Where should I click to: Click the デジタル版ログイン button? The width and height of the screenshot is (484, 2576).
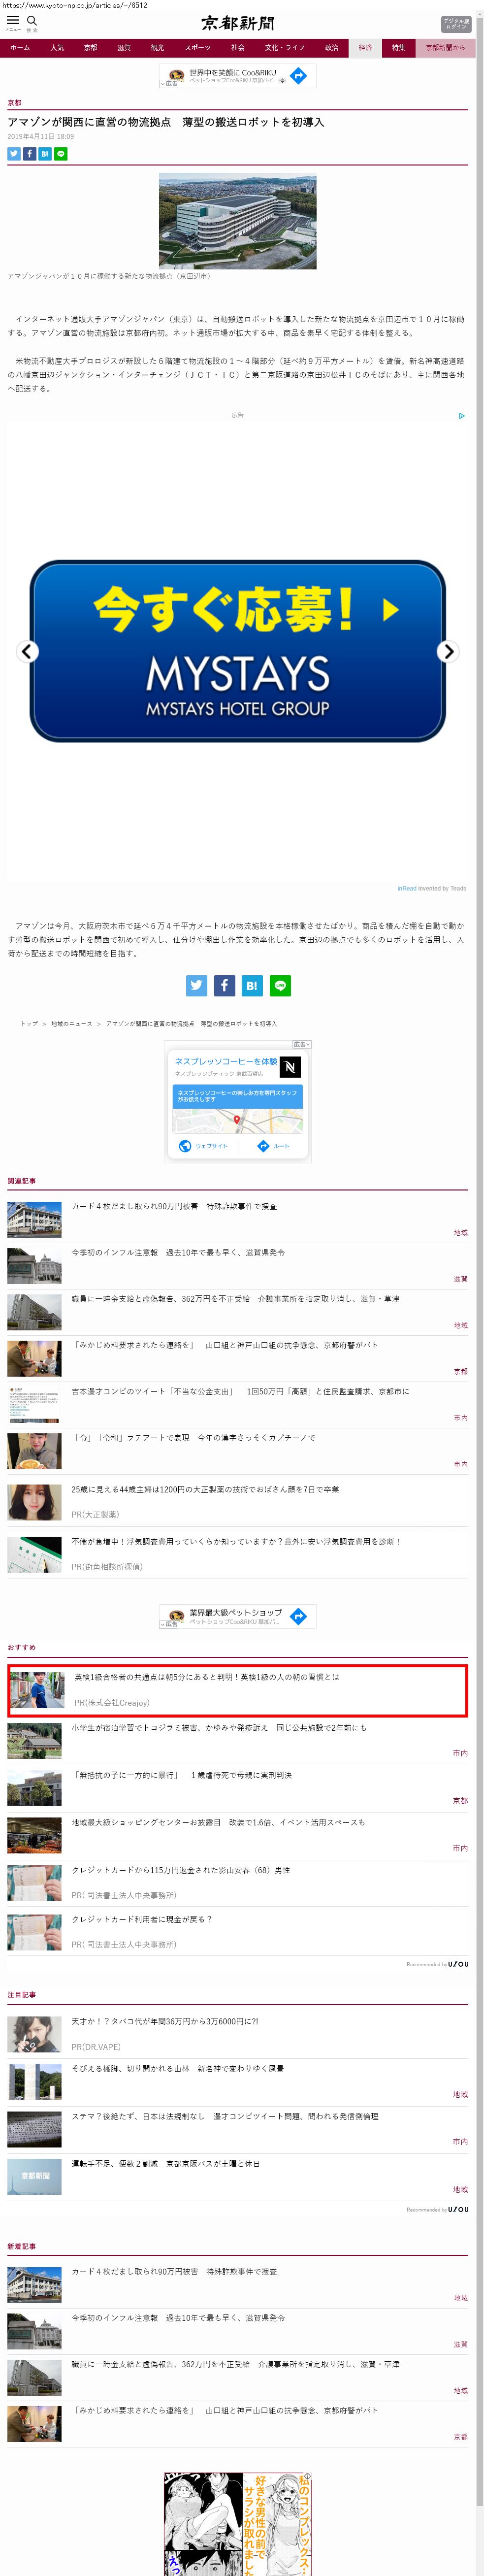click(455, 24)
